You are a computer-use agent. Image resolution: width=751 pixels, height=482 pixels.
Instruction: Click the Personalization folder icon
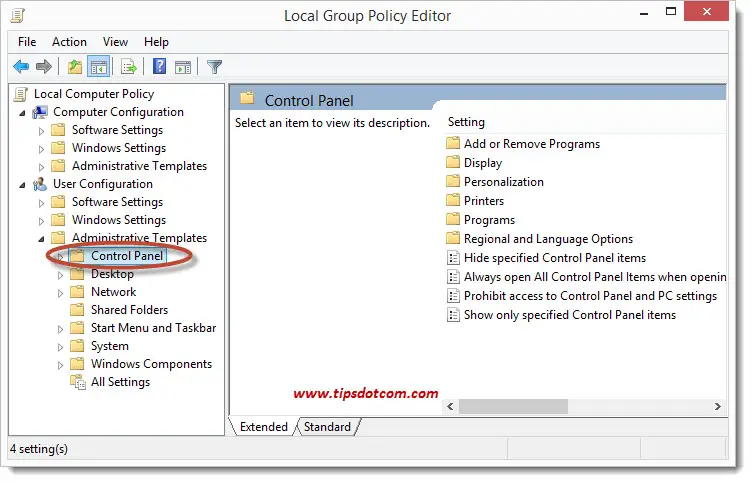click(x=453, y=182)
